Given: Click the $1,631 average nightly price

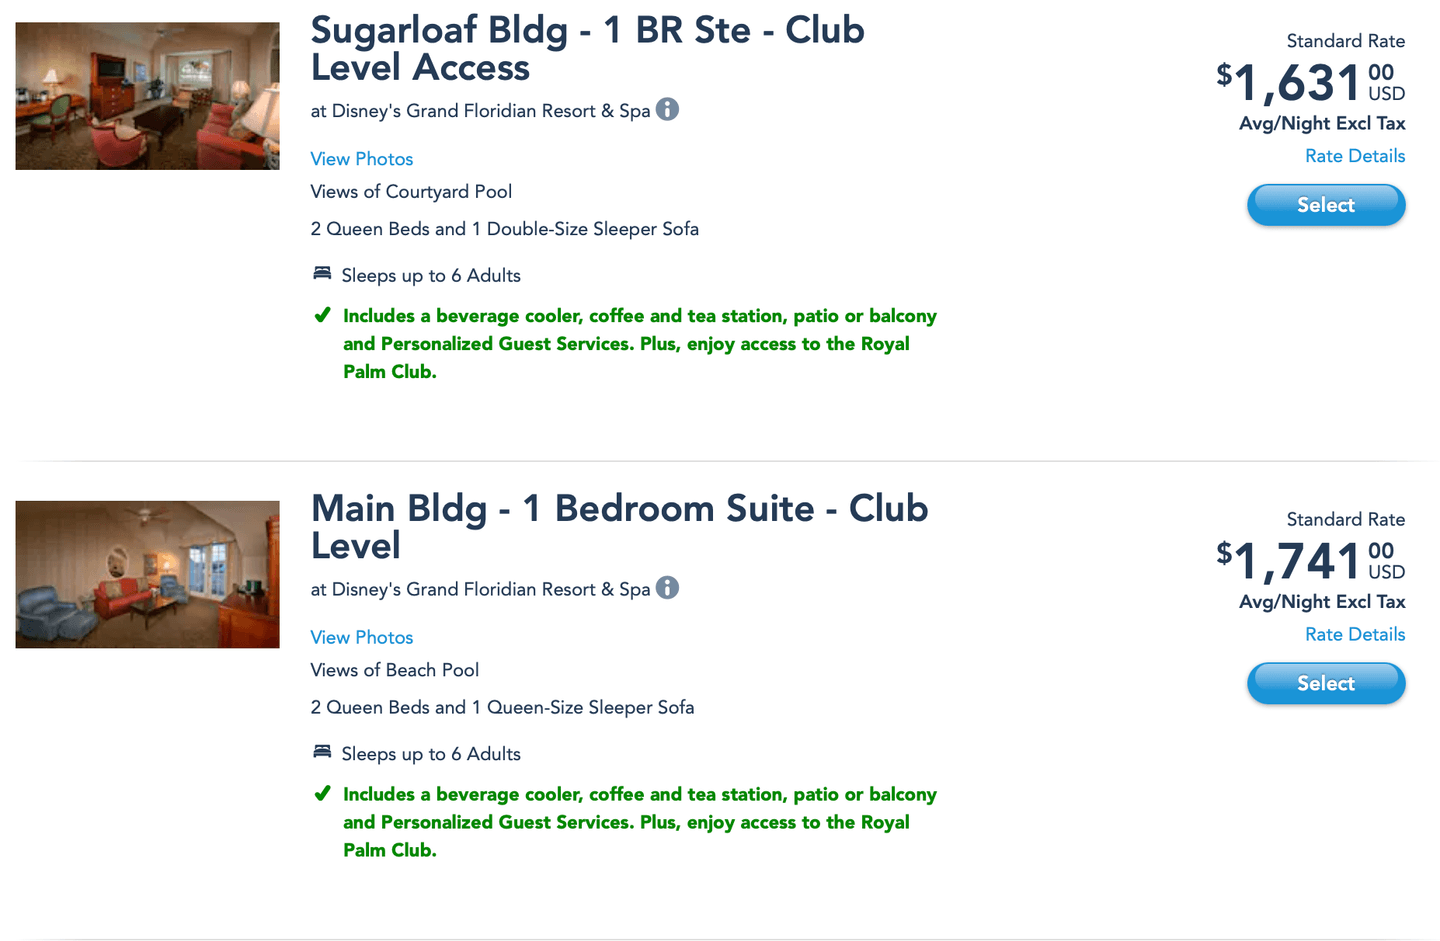Looking at the screenshot, I should (1298, 83).
